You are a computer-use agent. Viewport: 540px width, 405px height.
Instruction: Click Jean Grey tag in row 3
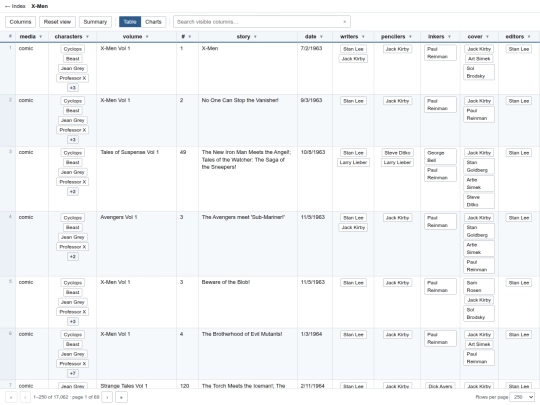pyautogui.click(x=73, y=172)
